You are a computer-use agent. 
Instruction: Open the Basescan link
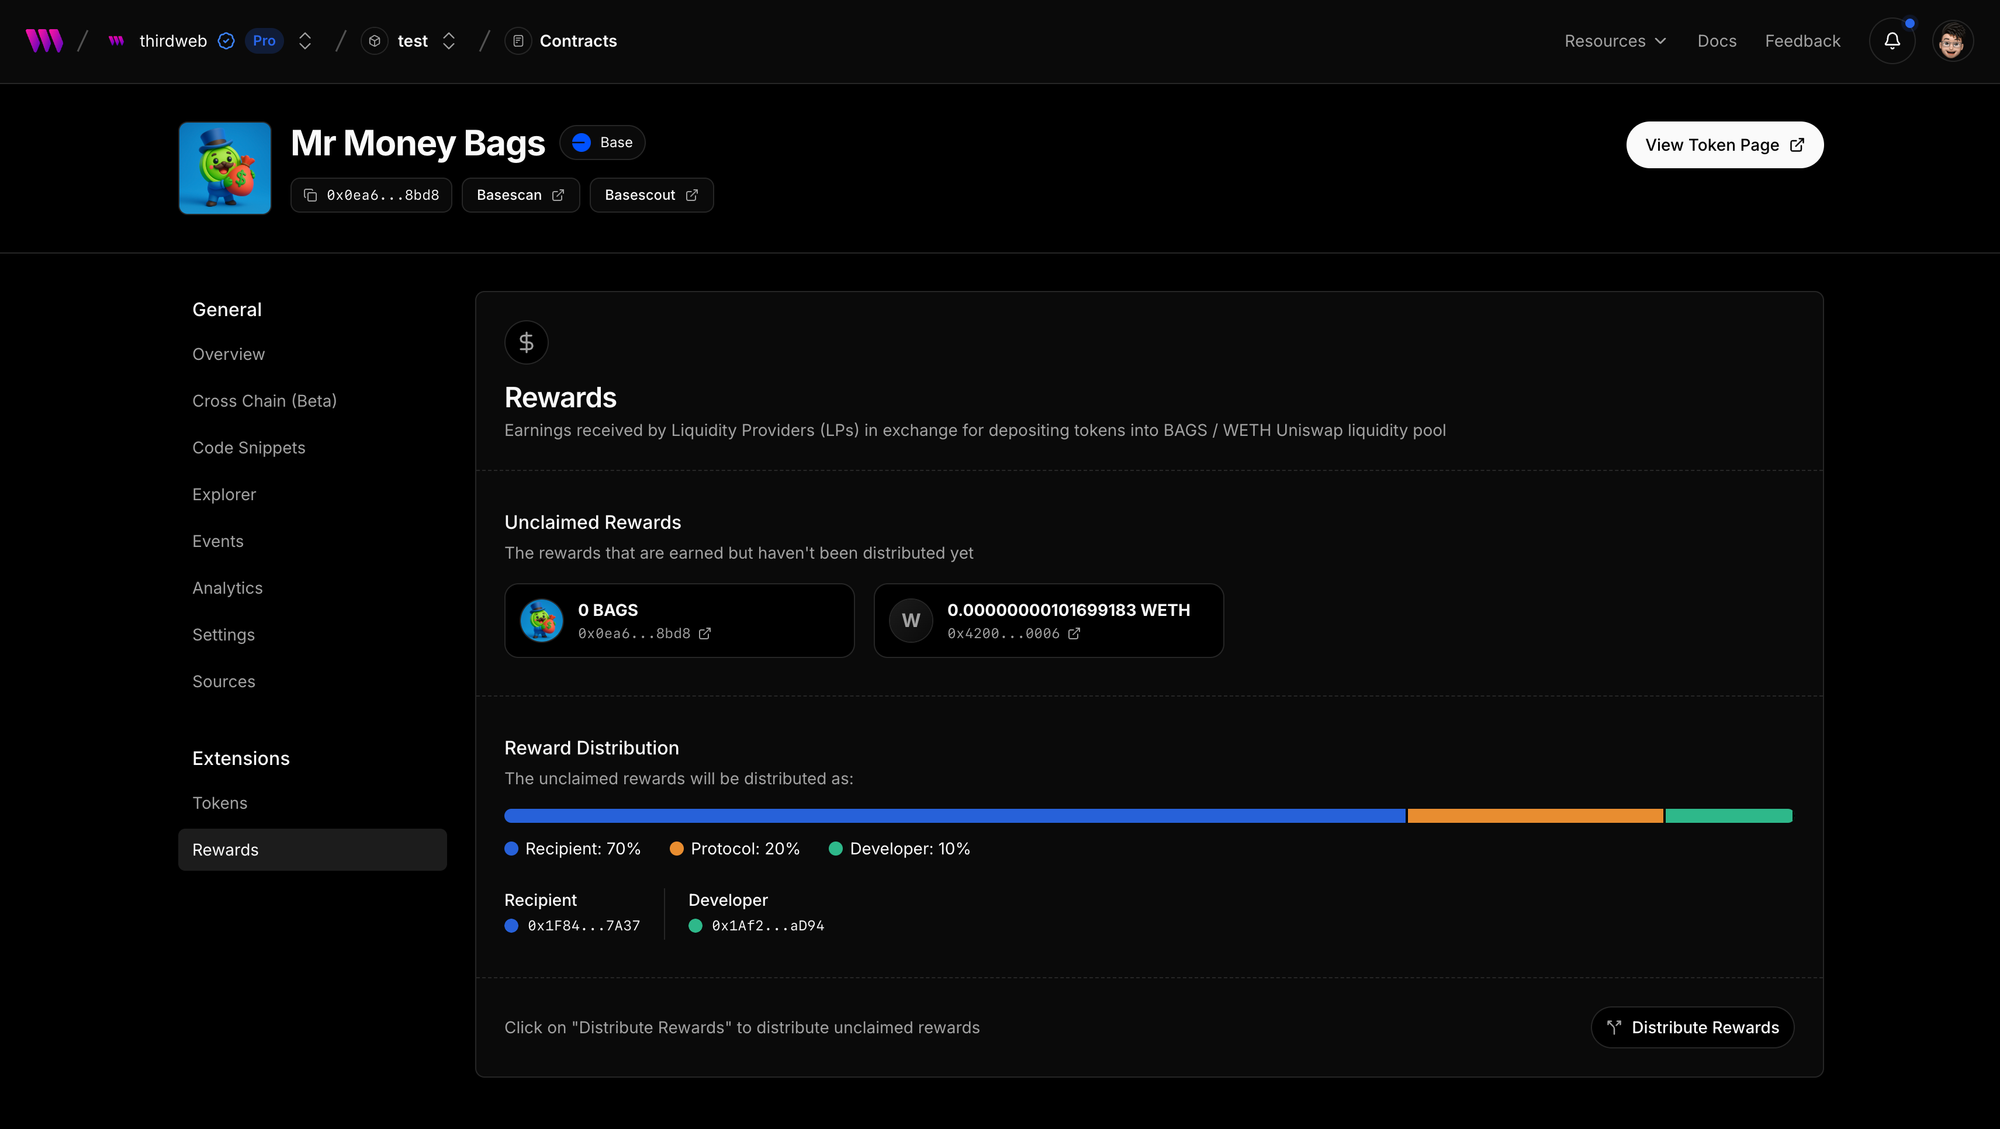pos(520,195)
